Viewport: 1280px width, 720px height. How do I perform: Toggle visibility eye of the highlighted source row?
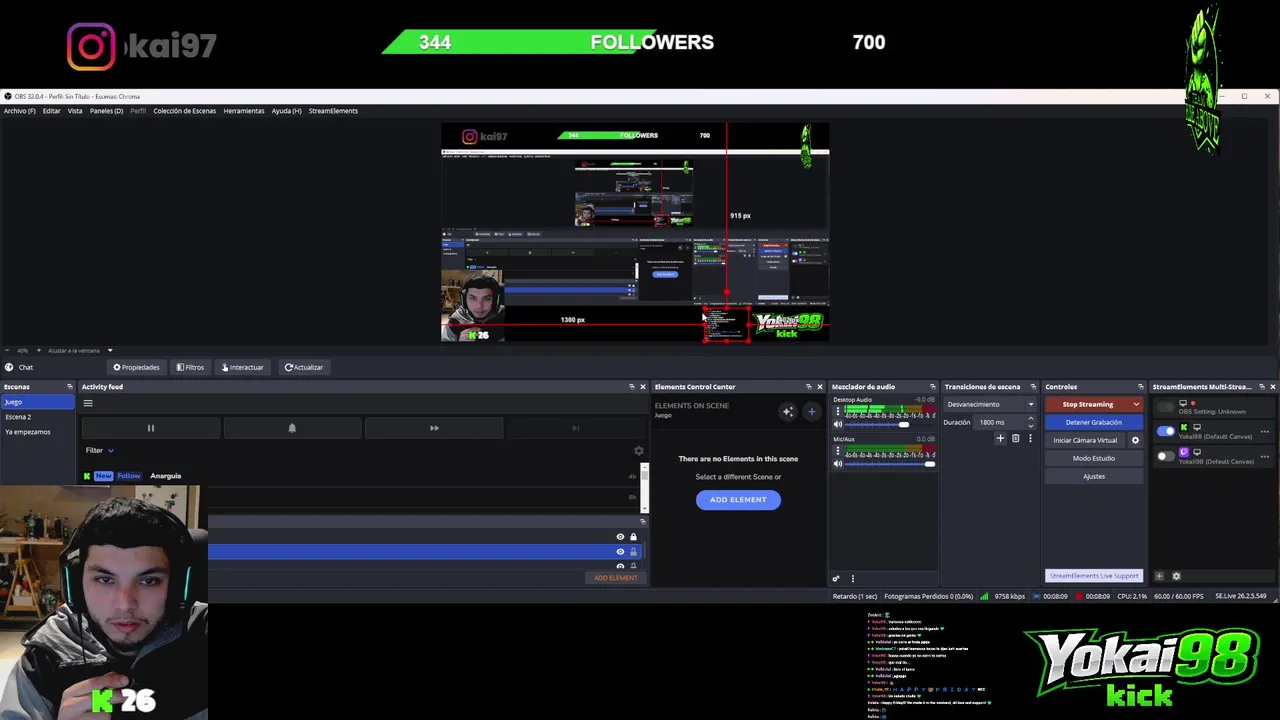point(620,552)
